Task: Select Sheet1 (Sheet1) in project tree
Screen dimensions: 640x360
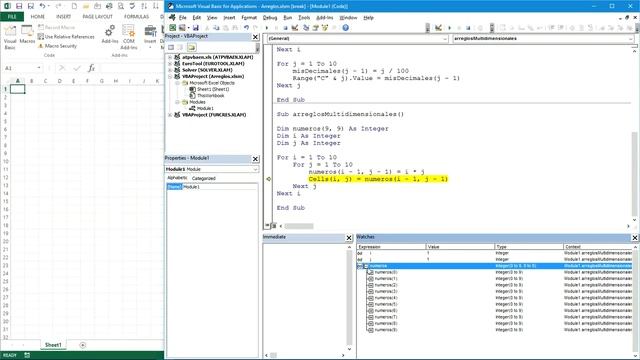Action: click(213, 89)
